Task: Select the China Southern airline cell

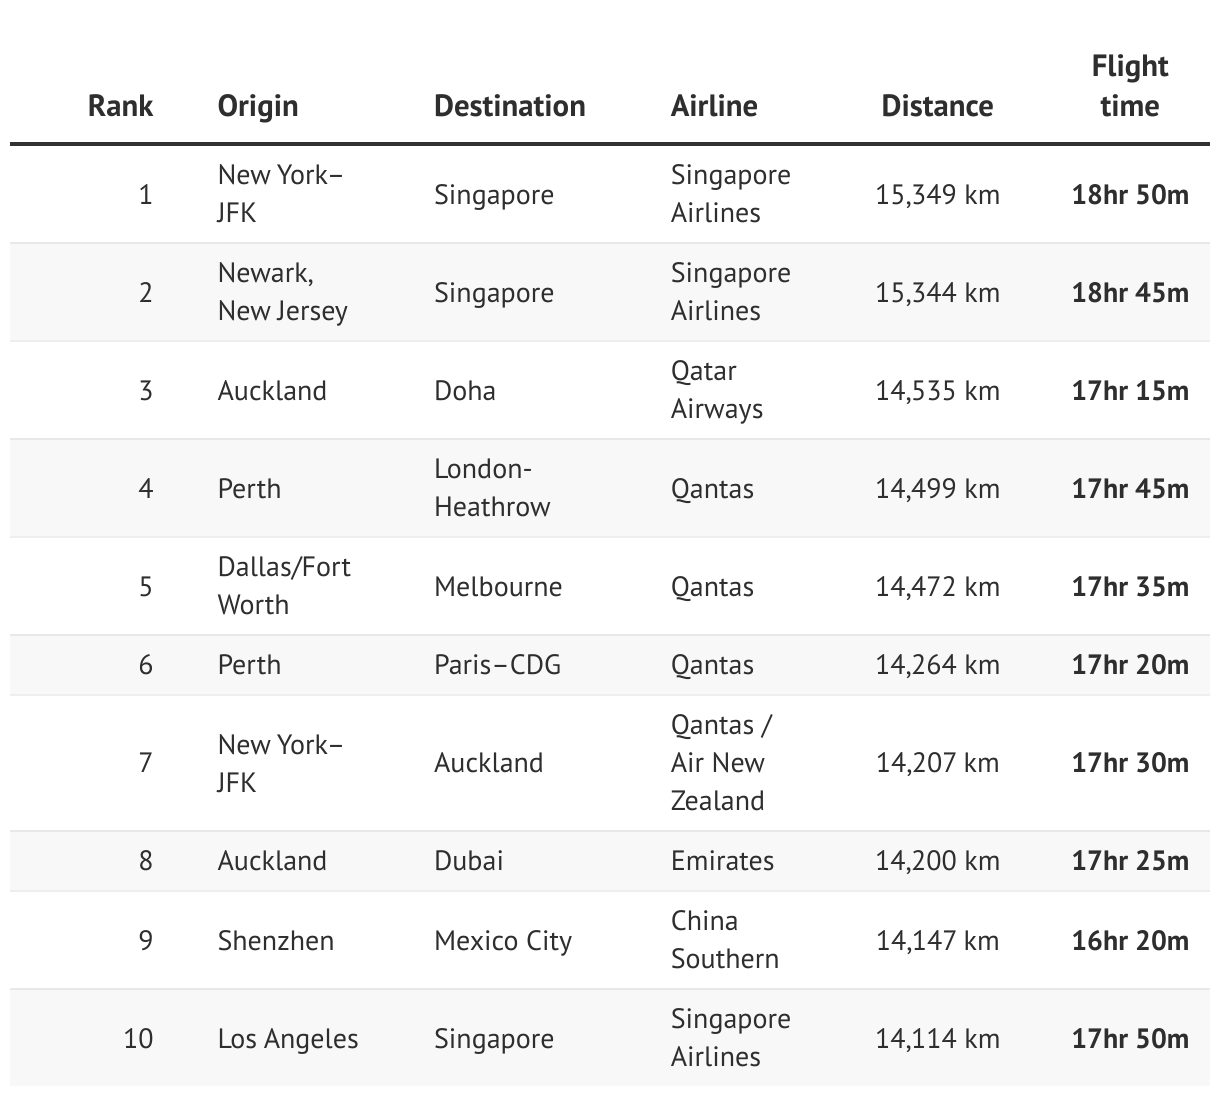Action: coord(724,940)
